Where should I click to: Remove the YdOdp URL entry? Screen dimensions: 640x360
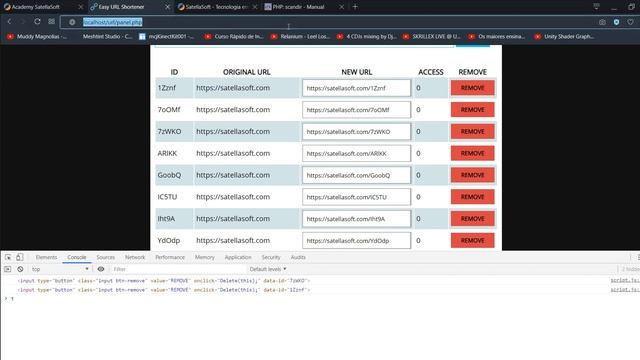[x=472, y=240]
